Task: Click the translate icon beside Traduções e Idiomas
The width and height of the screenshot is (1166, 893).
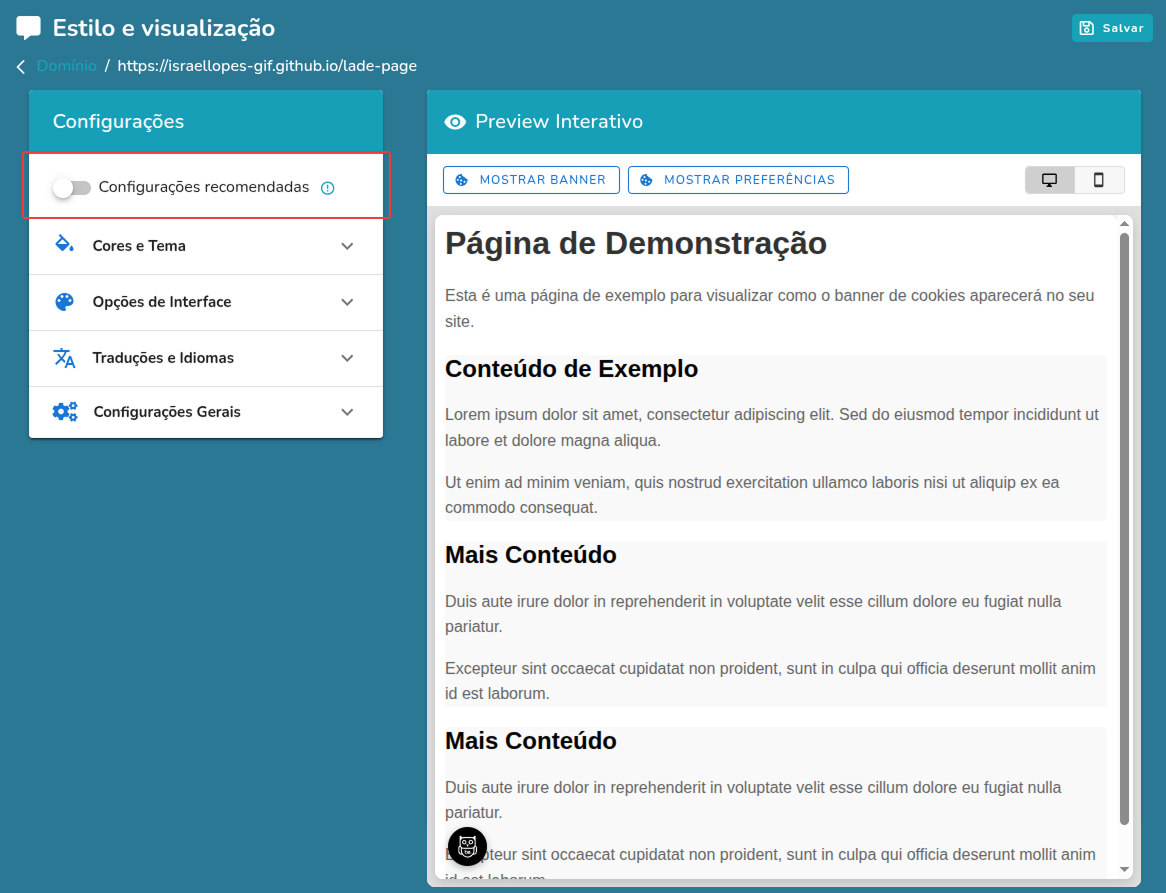Action: (x=64, y=358)
